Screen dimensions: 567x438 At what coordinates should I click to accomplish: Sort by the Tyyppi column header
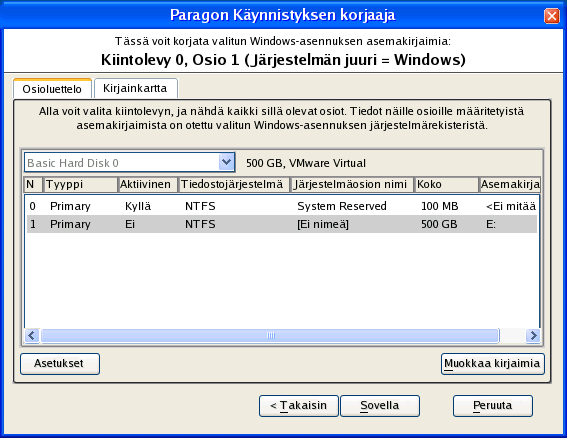80,184
